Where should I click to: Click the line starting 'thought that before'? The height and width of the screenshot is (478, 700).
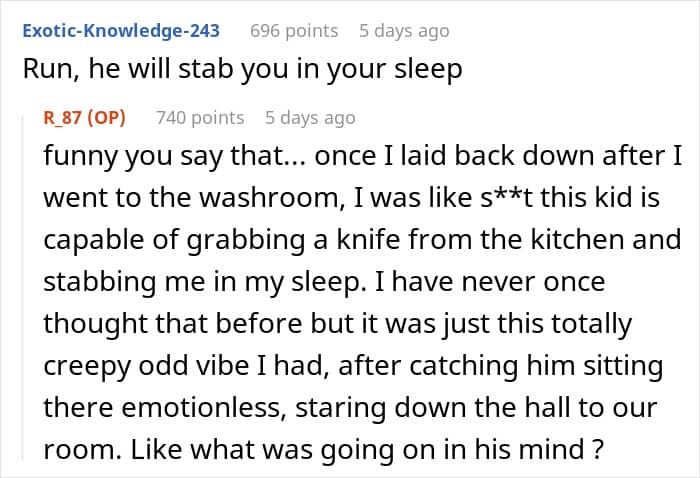coord(338,324)
